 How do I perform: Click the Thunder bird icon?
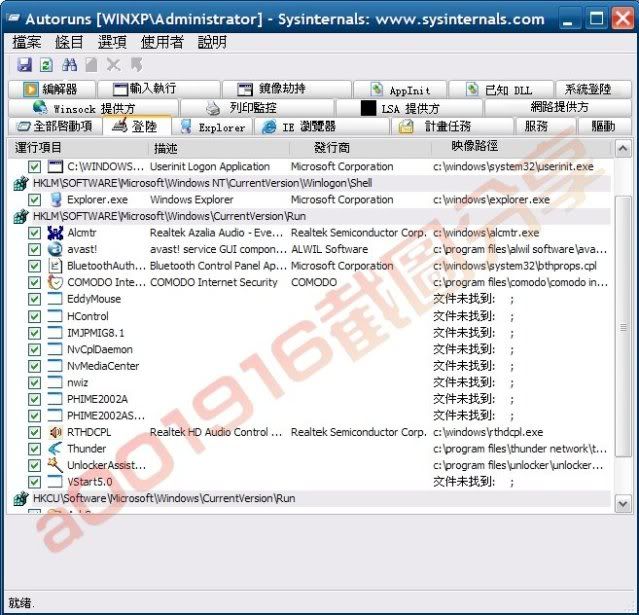coord(55,449)
